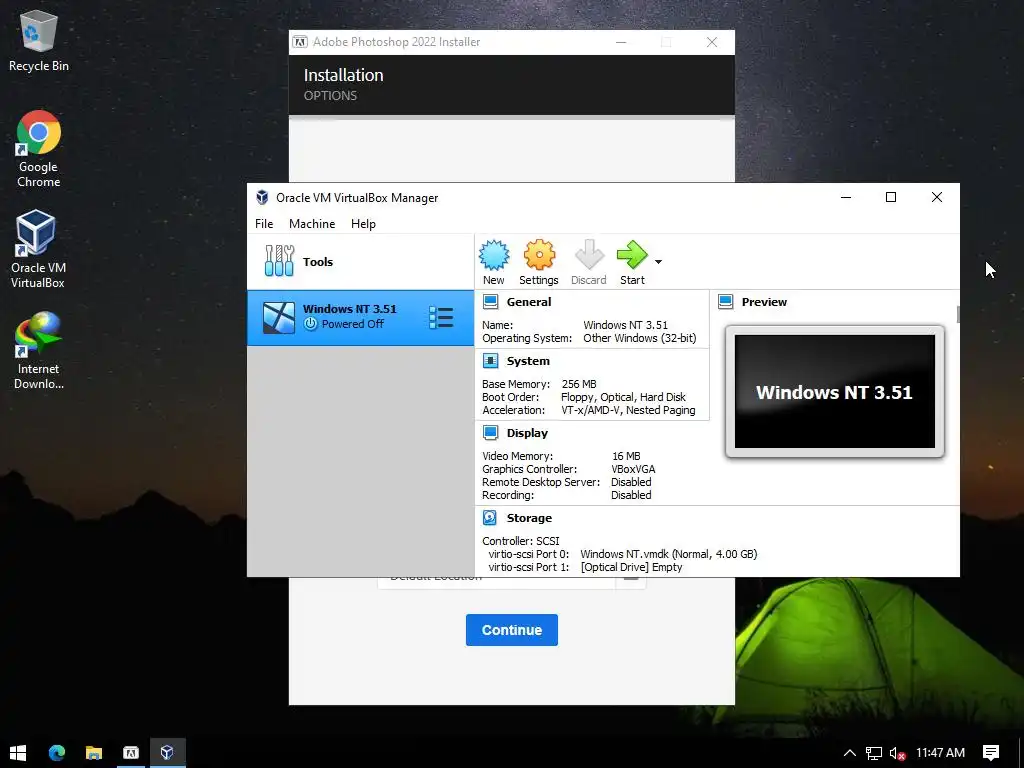Click Operating System Other Windows (32-bit)
The image size is (1024, 768).
[640, 338]
